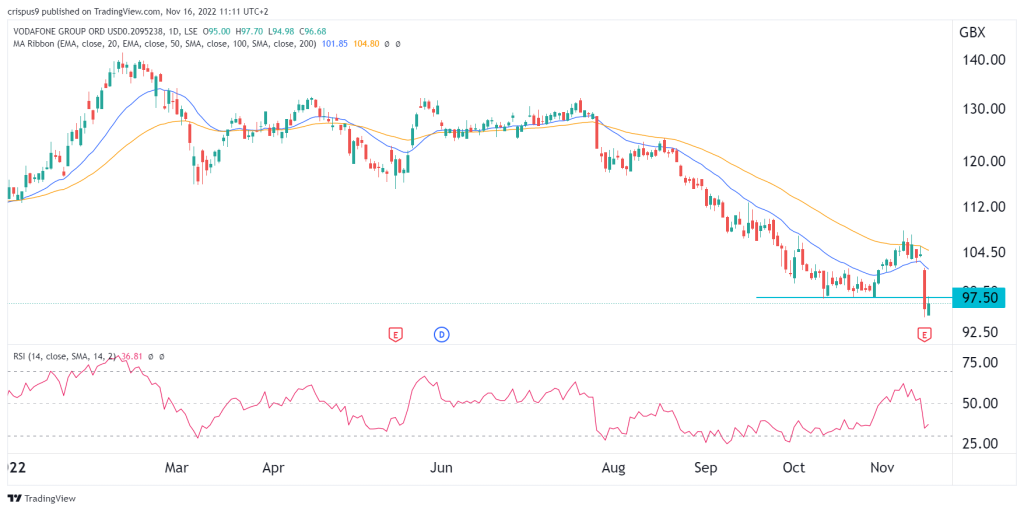Click the blue dividend marker D
Image resolution: width=1024 pixels, height=511 pixels.
pos(441,335)
